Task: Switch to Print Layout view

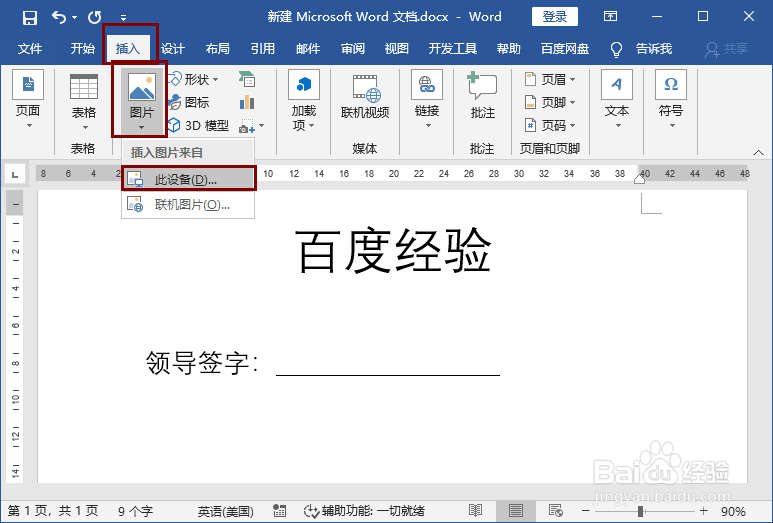Action: pos(516,511)
